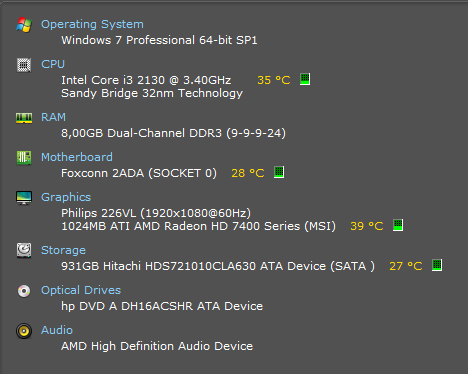Click the graphics card temperature status icon
This screenshot has width=468, height=374.
click(398, 225)
